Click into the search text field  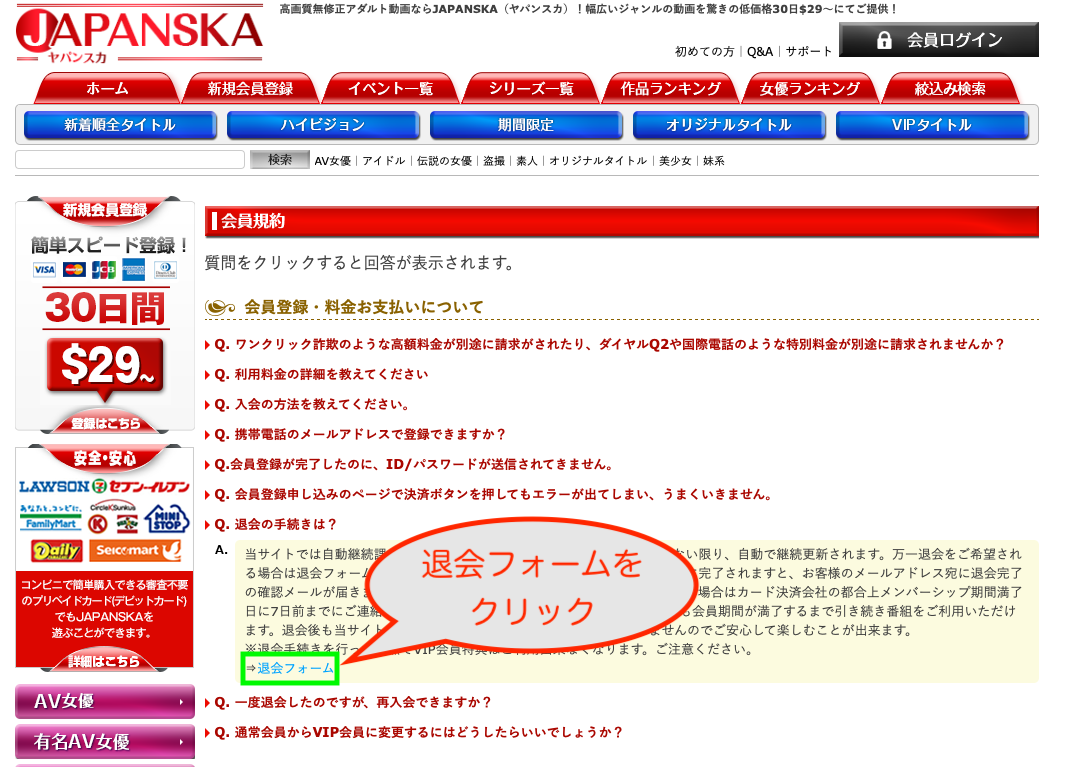point(130,160)
